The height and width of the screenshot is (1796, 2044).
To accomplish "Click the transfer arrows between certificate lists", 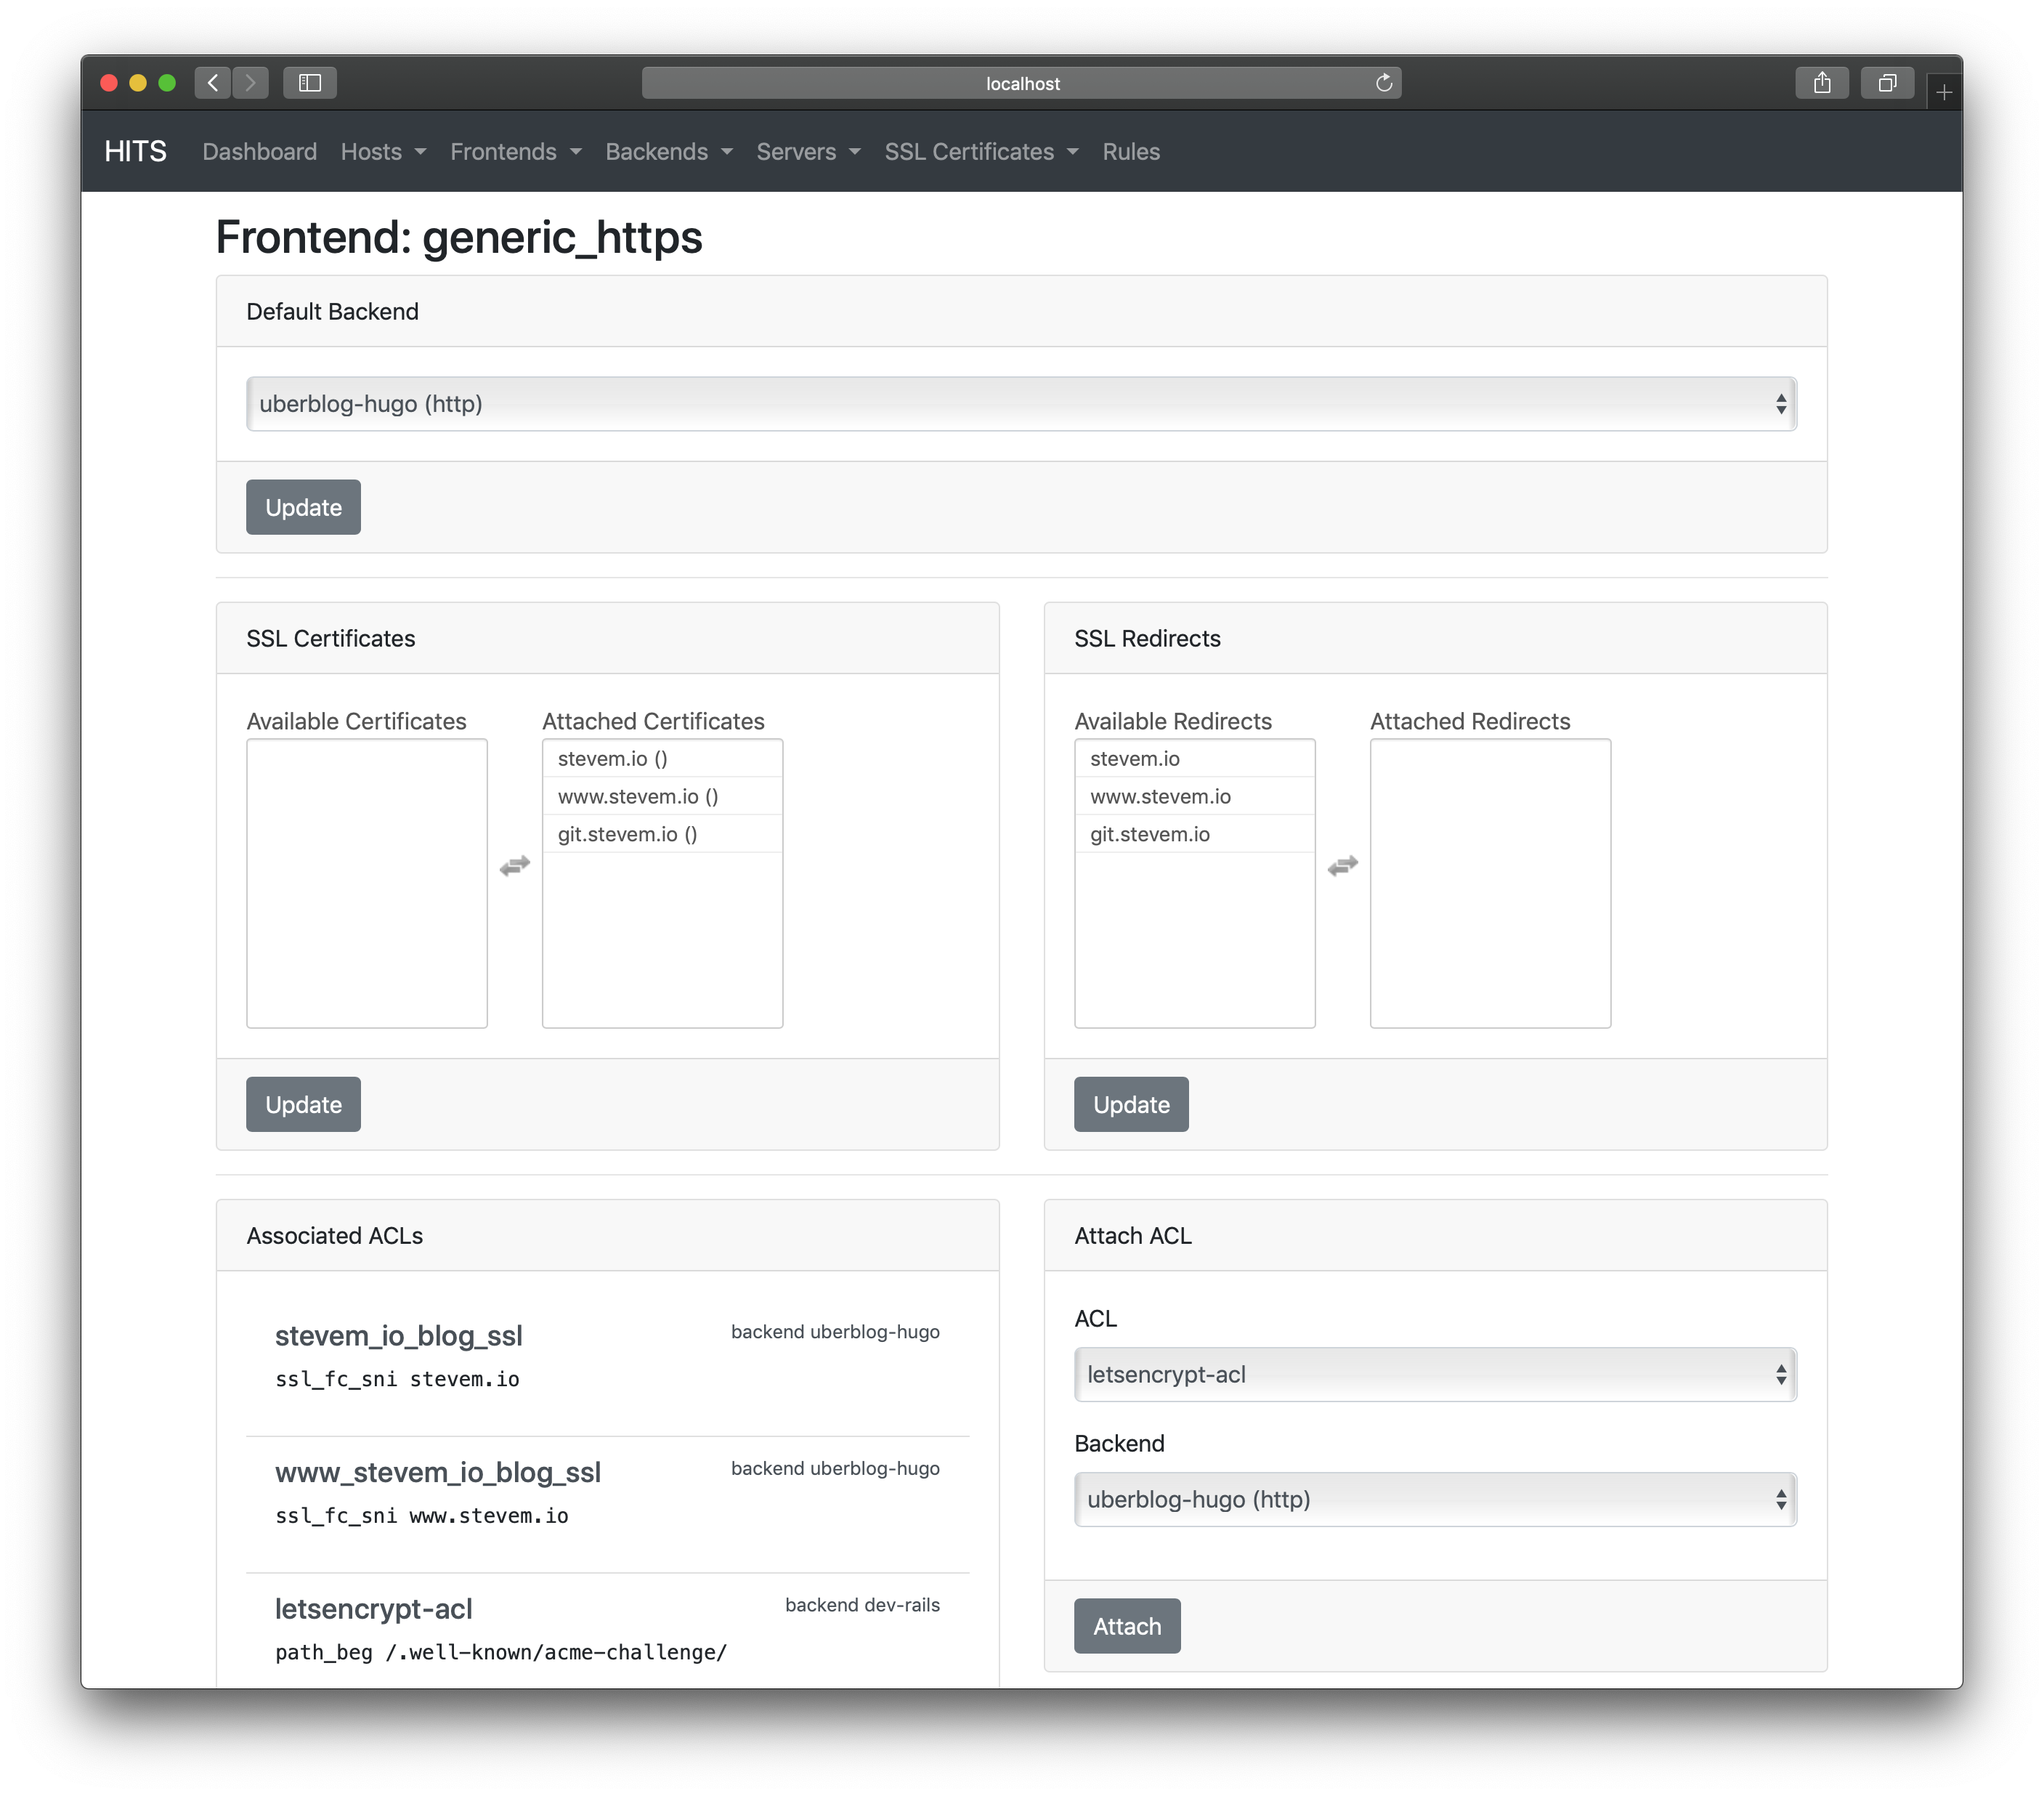I will click(x=514, y=866).
